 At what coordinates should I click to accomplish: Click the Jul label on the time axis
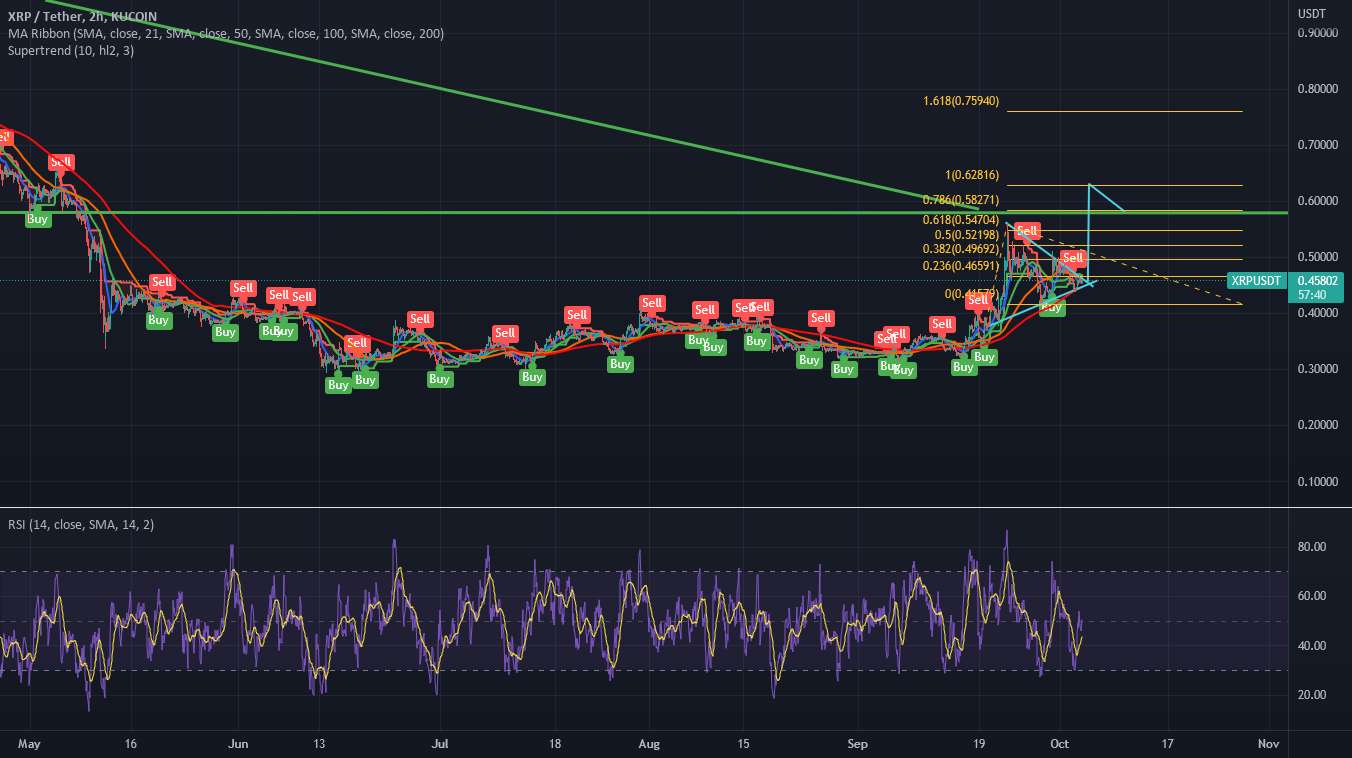[x=439, y=744]
